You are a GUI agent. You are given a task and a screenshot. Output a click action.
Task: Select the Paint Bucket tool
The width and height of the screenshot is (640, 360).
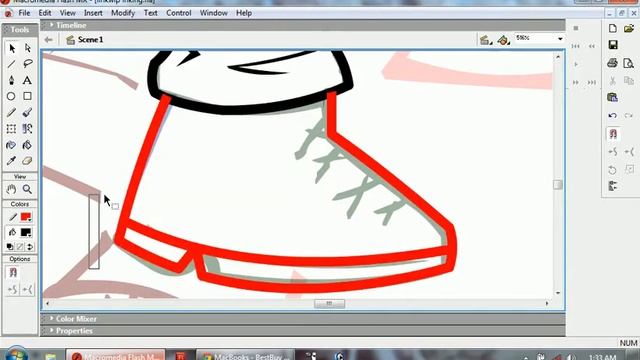coord(27,145)
